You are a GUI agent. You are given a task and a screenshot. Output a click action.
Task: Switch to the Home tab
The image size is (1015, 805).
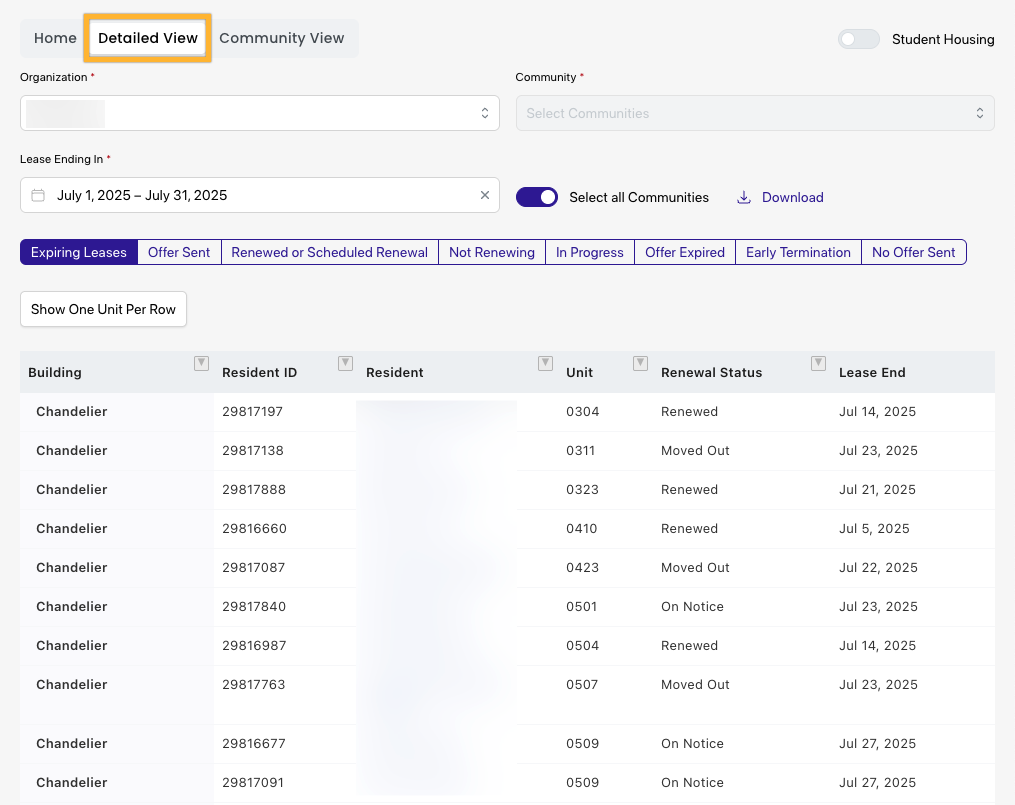(55, 38)
